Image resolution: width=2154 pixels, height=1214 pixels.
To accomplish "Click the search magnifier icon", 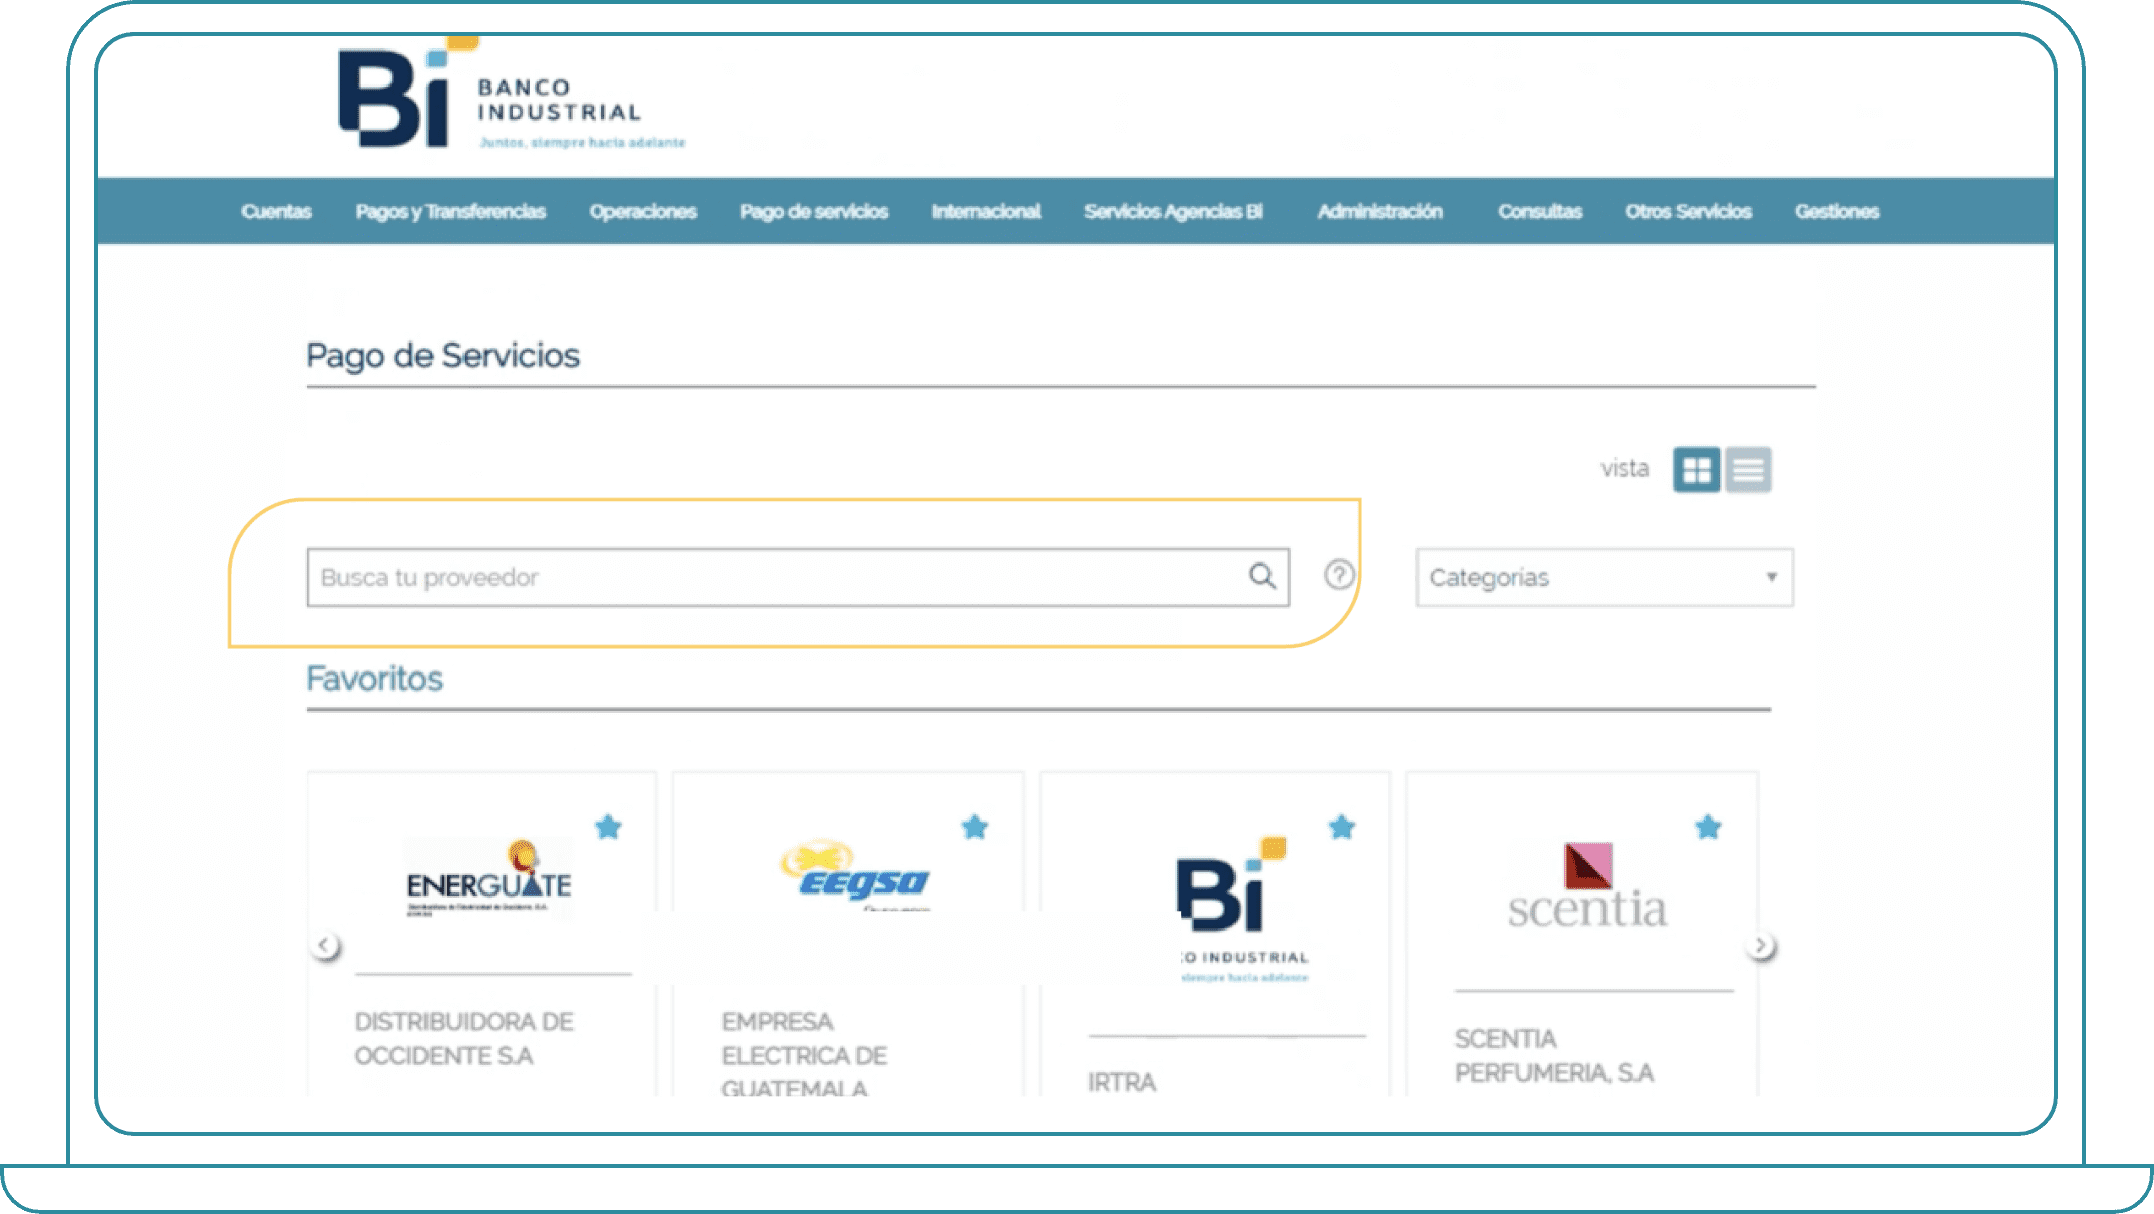I will coord(1262,576).
